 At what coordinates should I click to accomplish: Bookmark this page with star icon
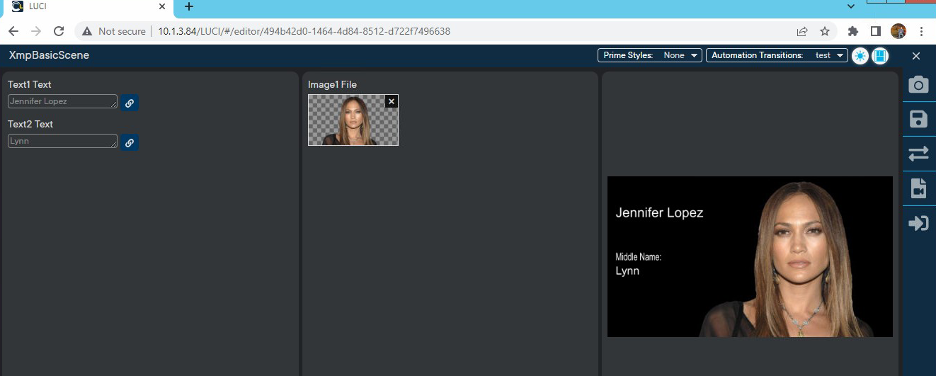tap(824, 31)
